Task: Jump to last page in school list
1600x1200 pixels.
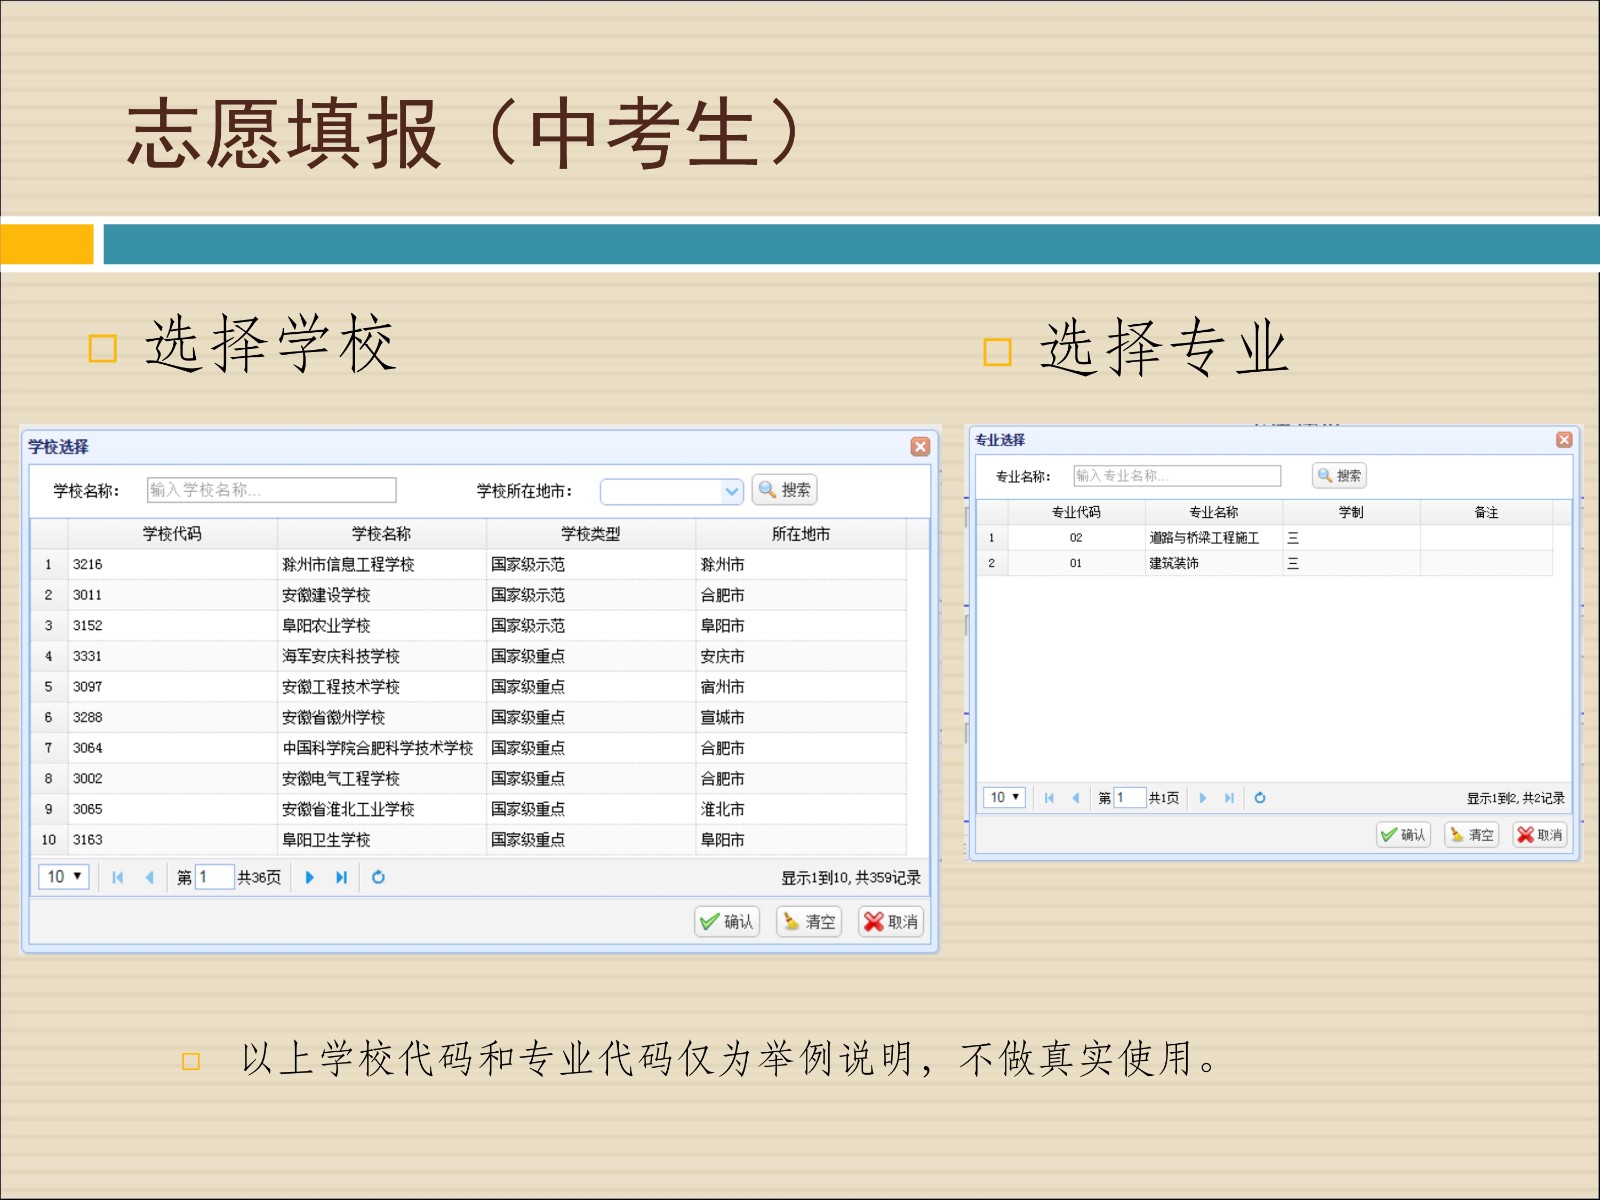Action: 341,877
